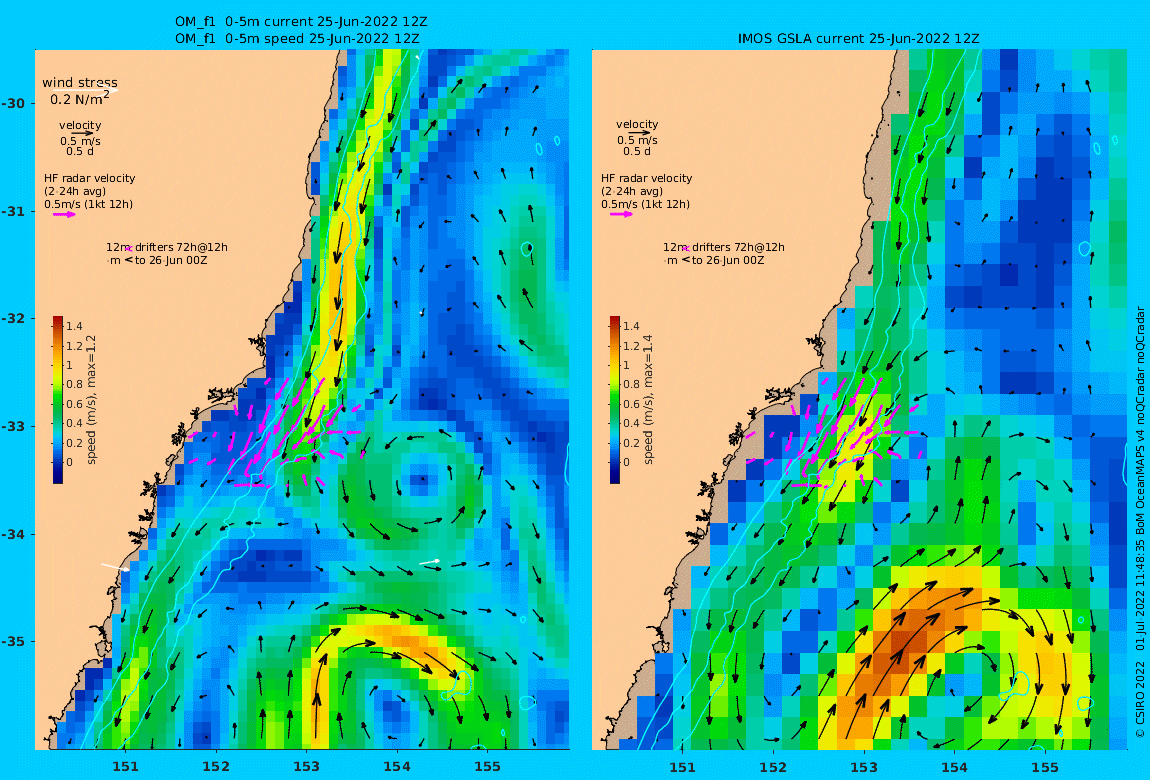The width and height of the screenshot is (1150, 780).
Task: Click the '-30' latitude axis label
Action: pyautogui.click(x=13, y=103)
